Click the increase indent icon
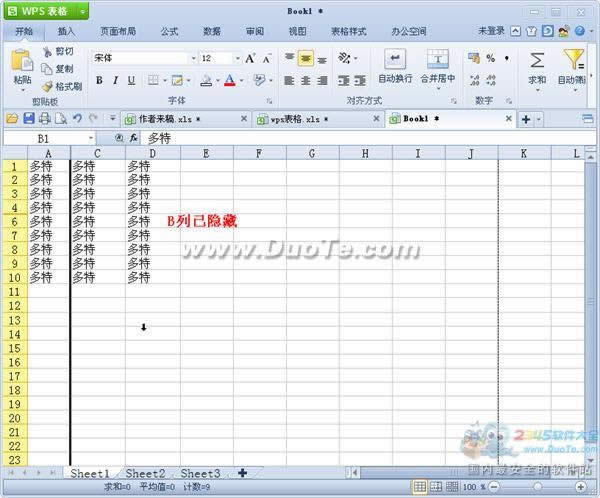 pyautogui.click(x=360, y=80)
